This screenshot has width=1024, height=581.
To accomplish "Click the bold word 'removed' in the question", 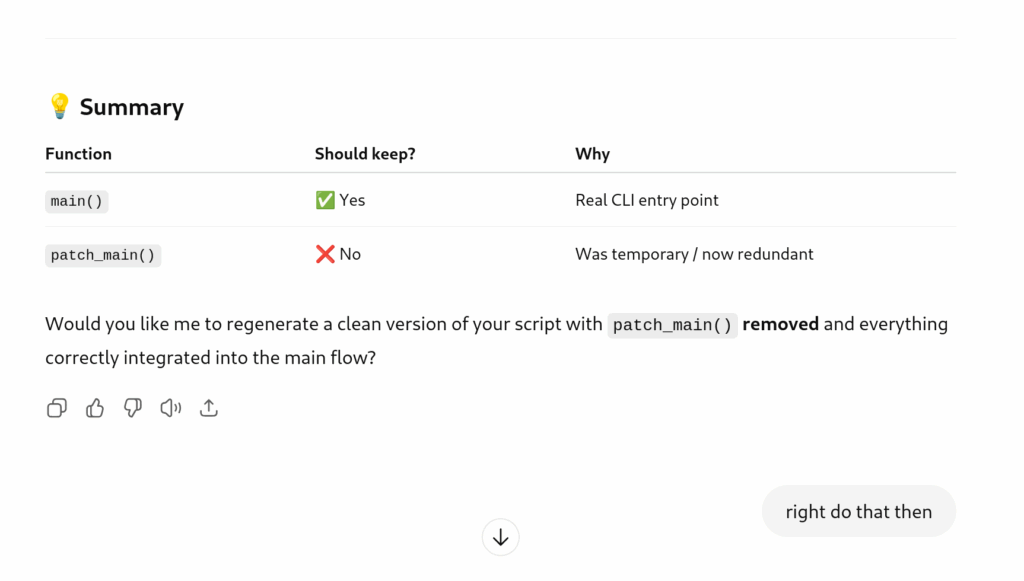I will 780,324.
